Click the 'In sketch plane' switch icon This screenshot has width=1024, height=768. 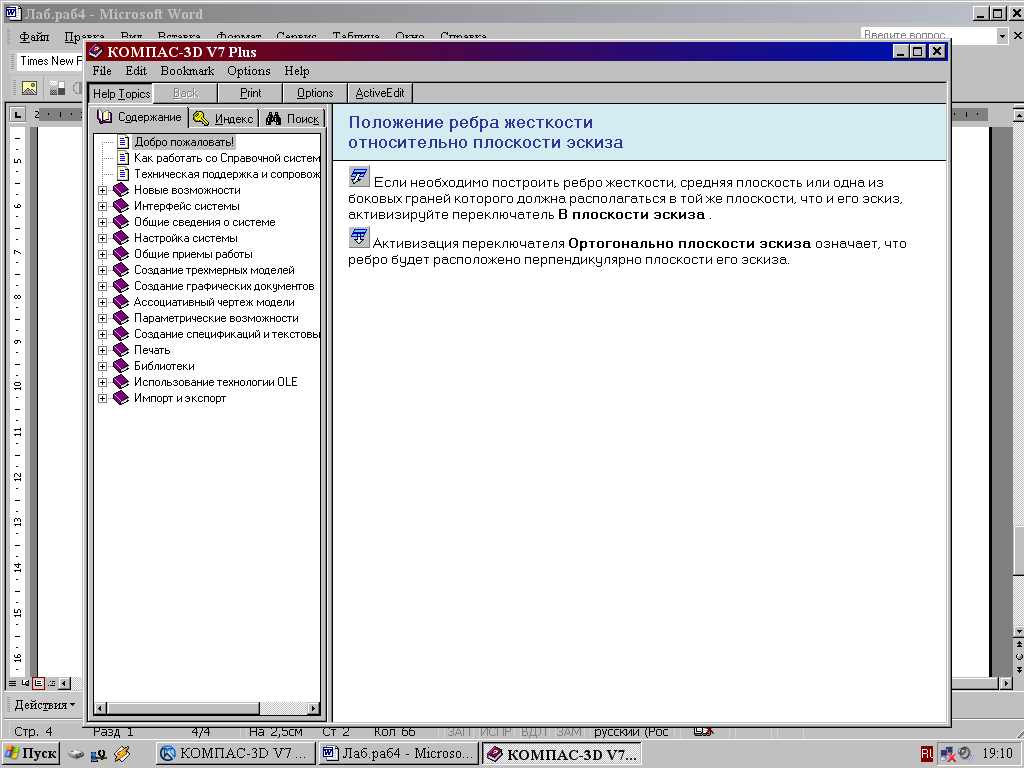(359, 176)
